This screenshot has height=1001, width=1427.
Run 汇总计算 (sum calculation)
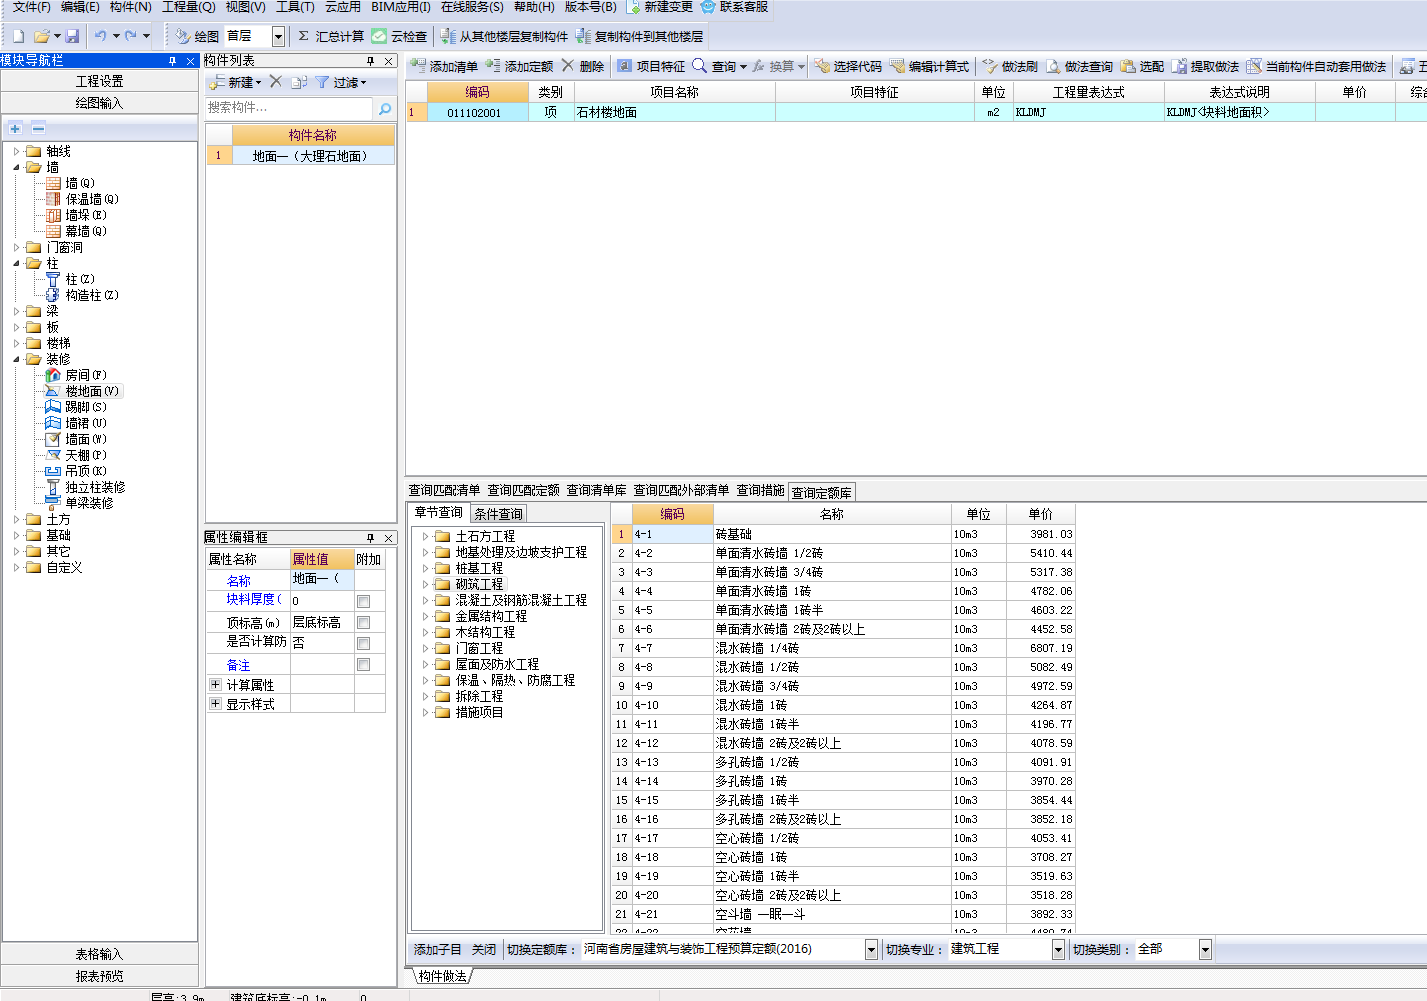coord(330,36)
